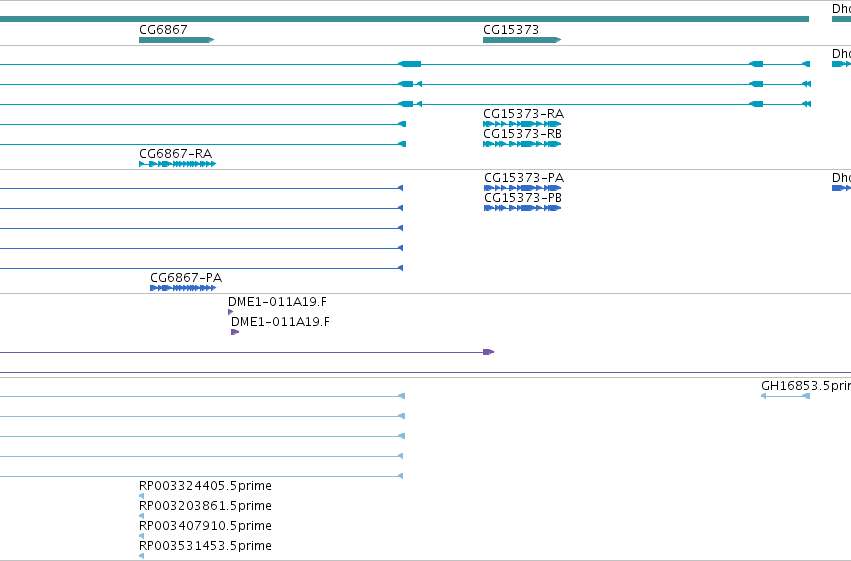Screen dimensions: 851x561
Task: Select the CG15373-RA transcript glyph
Action: [x=522, y=124]
